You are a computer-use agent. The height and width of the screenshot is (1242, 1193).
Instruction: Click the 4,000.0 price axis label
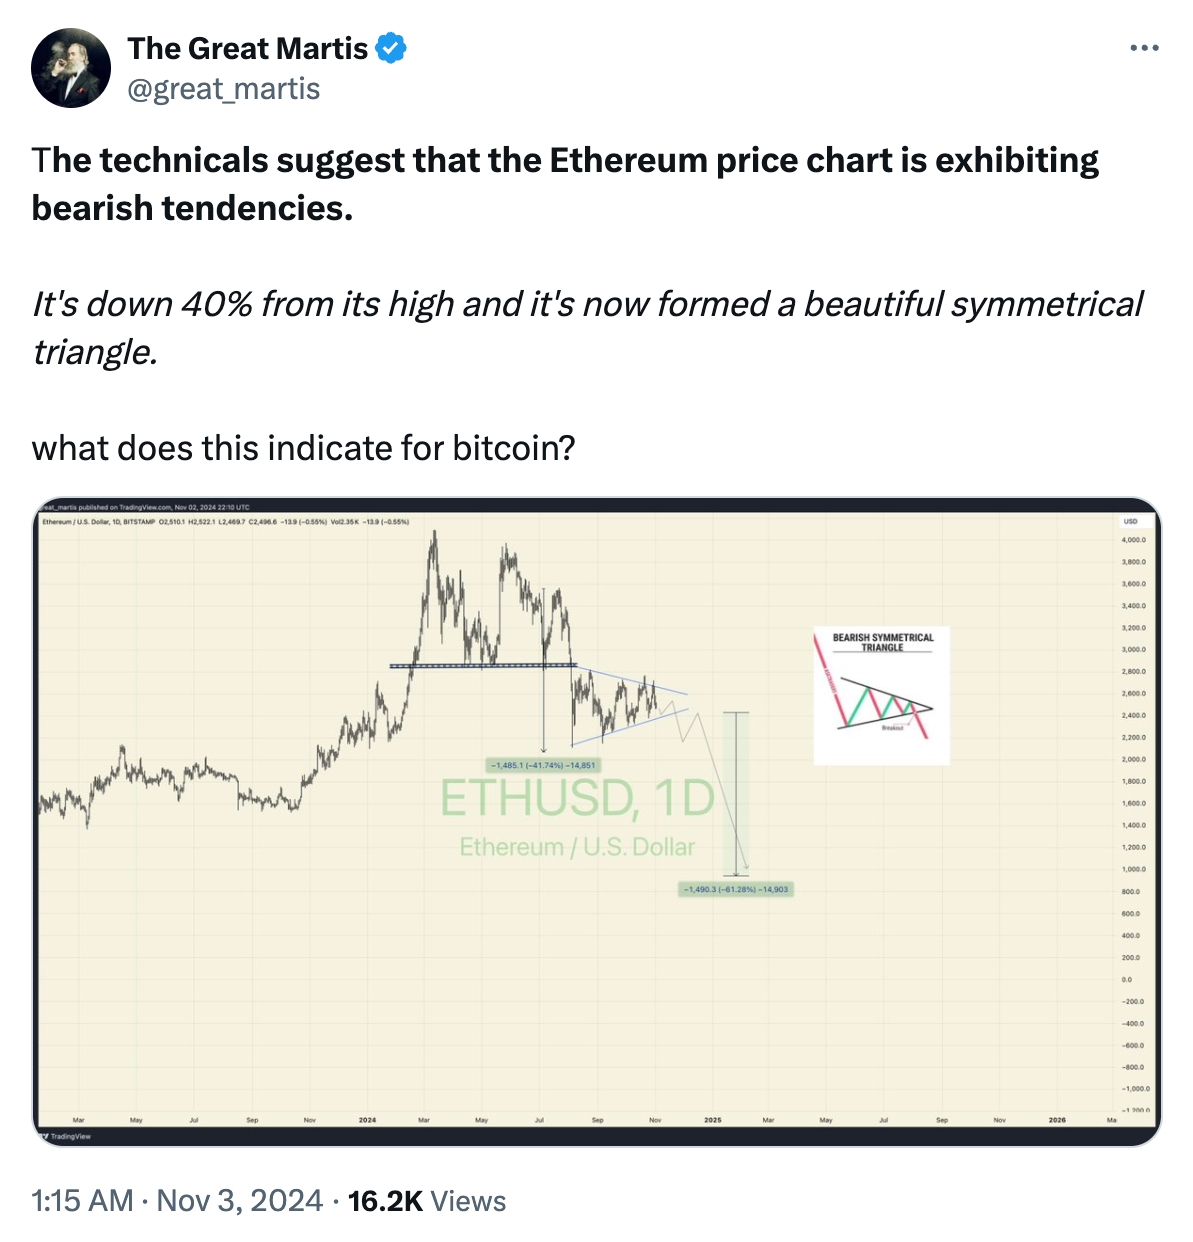(1134, 540)
